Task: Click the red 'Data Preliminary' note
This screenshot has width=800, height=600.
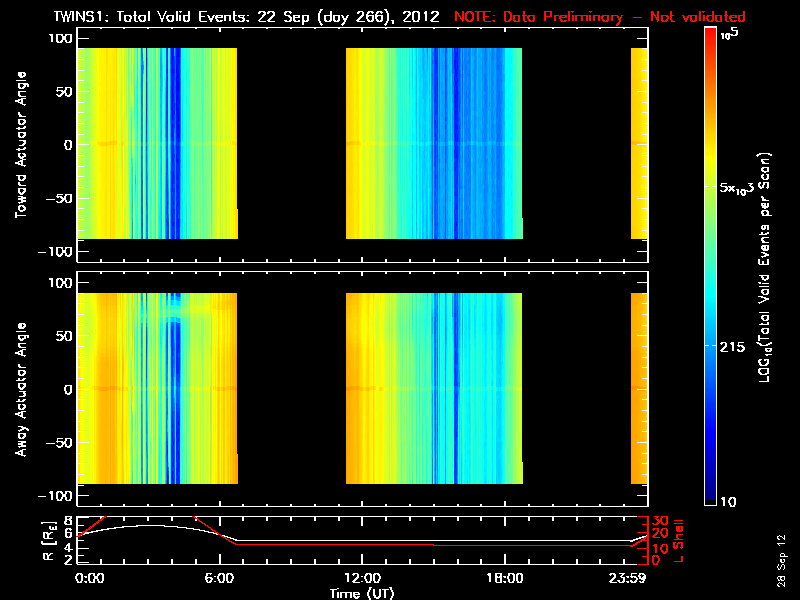Action: click(600, 17)
